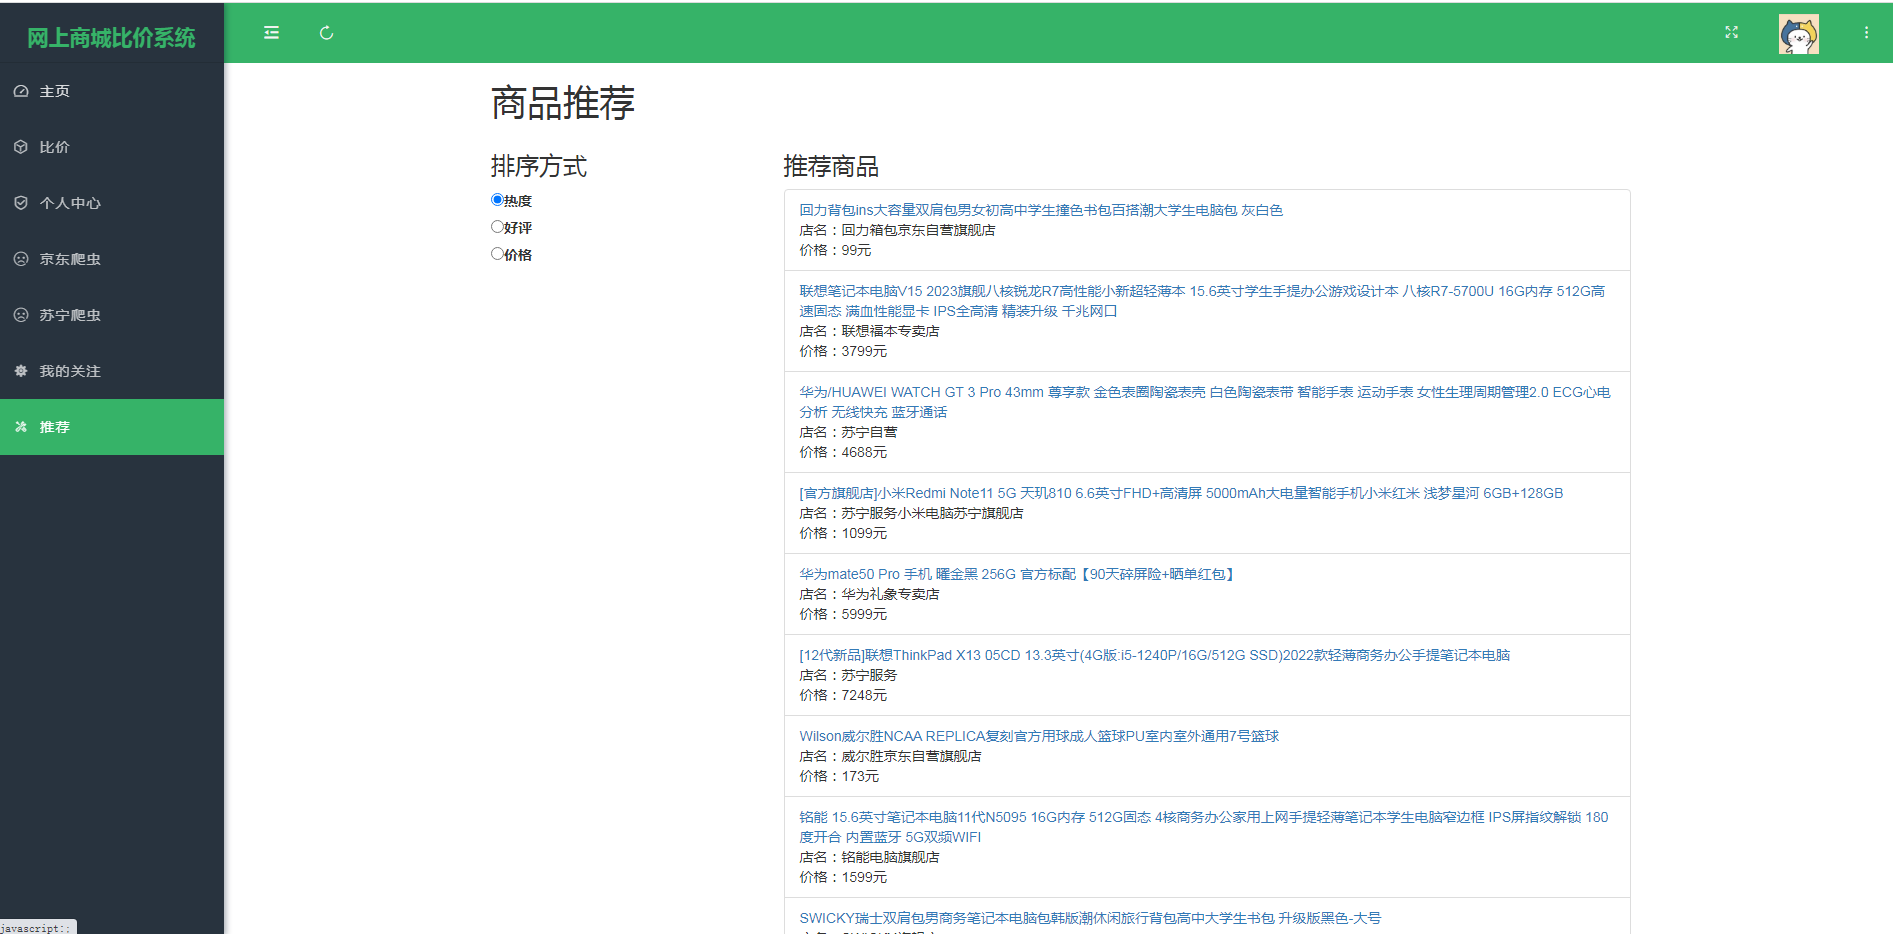Click the 我的关注 gear icon
The height and width of the screenshot is (934, 1893).
(21, 371)
